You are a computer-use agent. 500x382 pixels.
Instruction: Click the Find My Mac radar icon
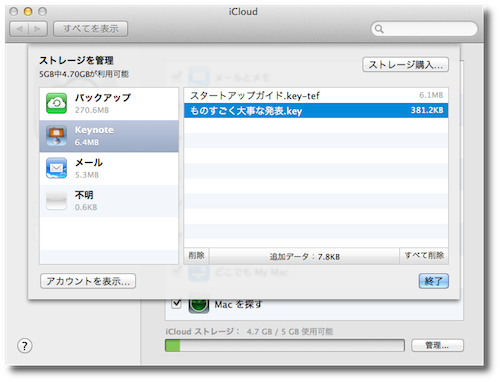(x=199, y=304)
